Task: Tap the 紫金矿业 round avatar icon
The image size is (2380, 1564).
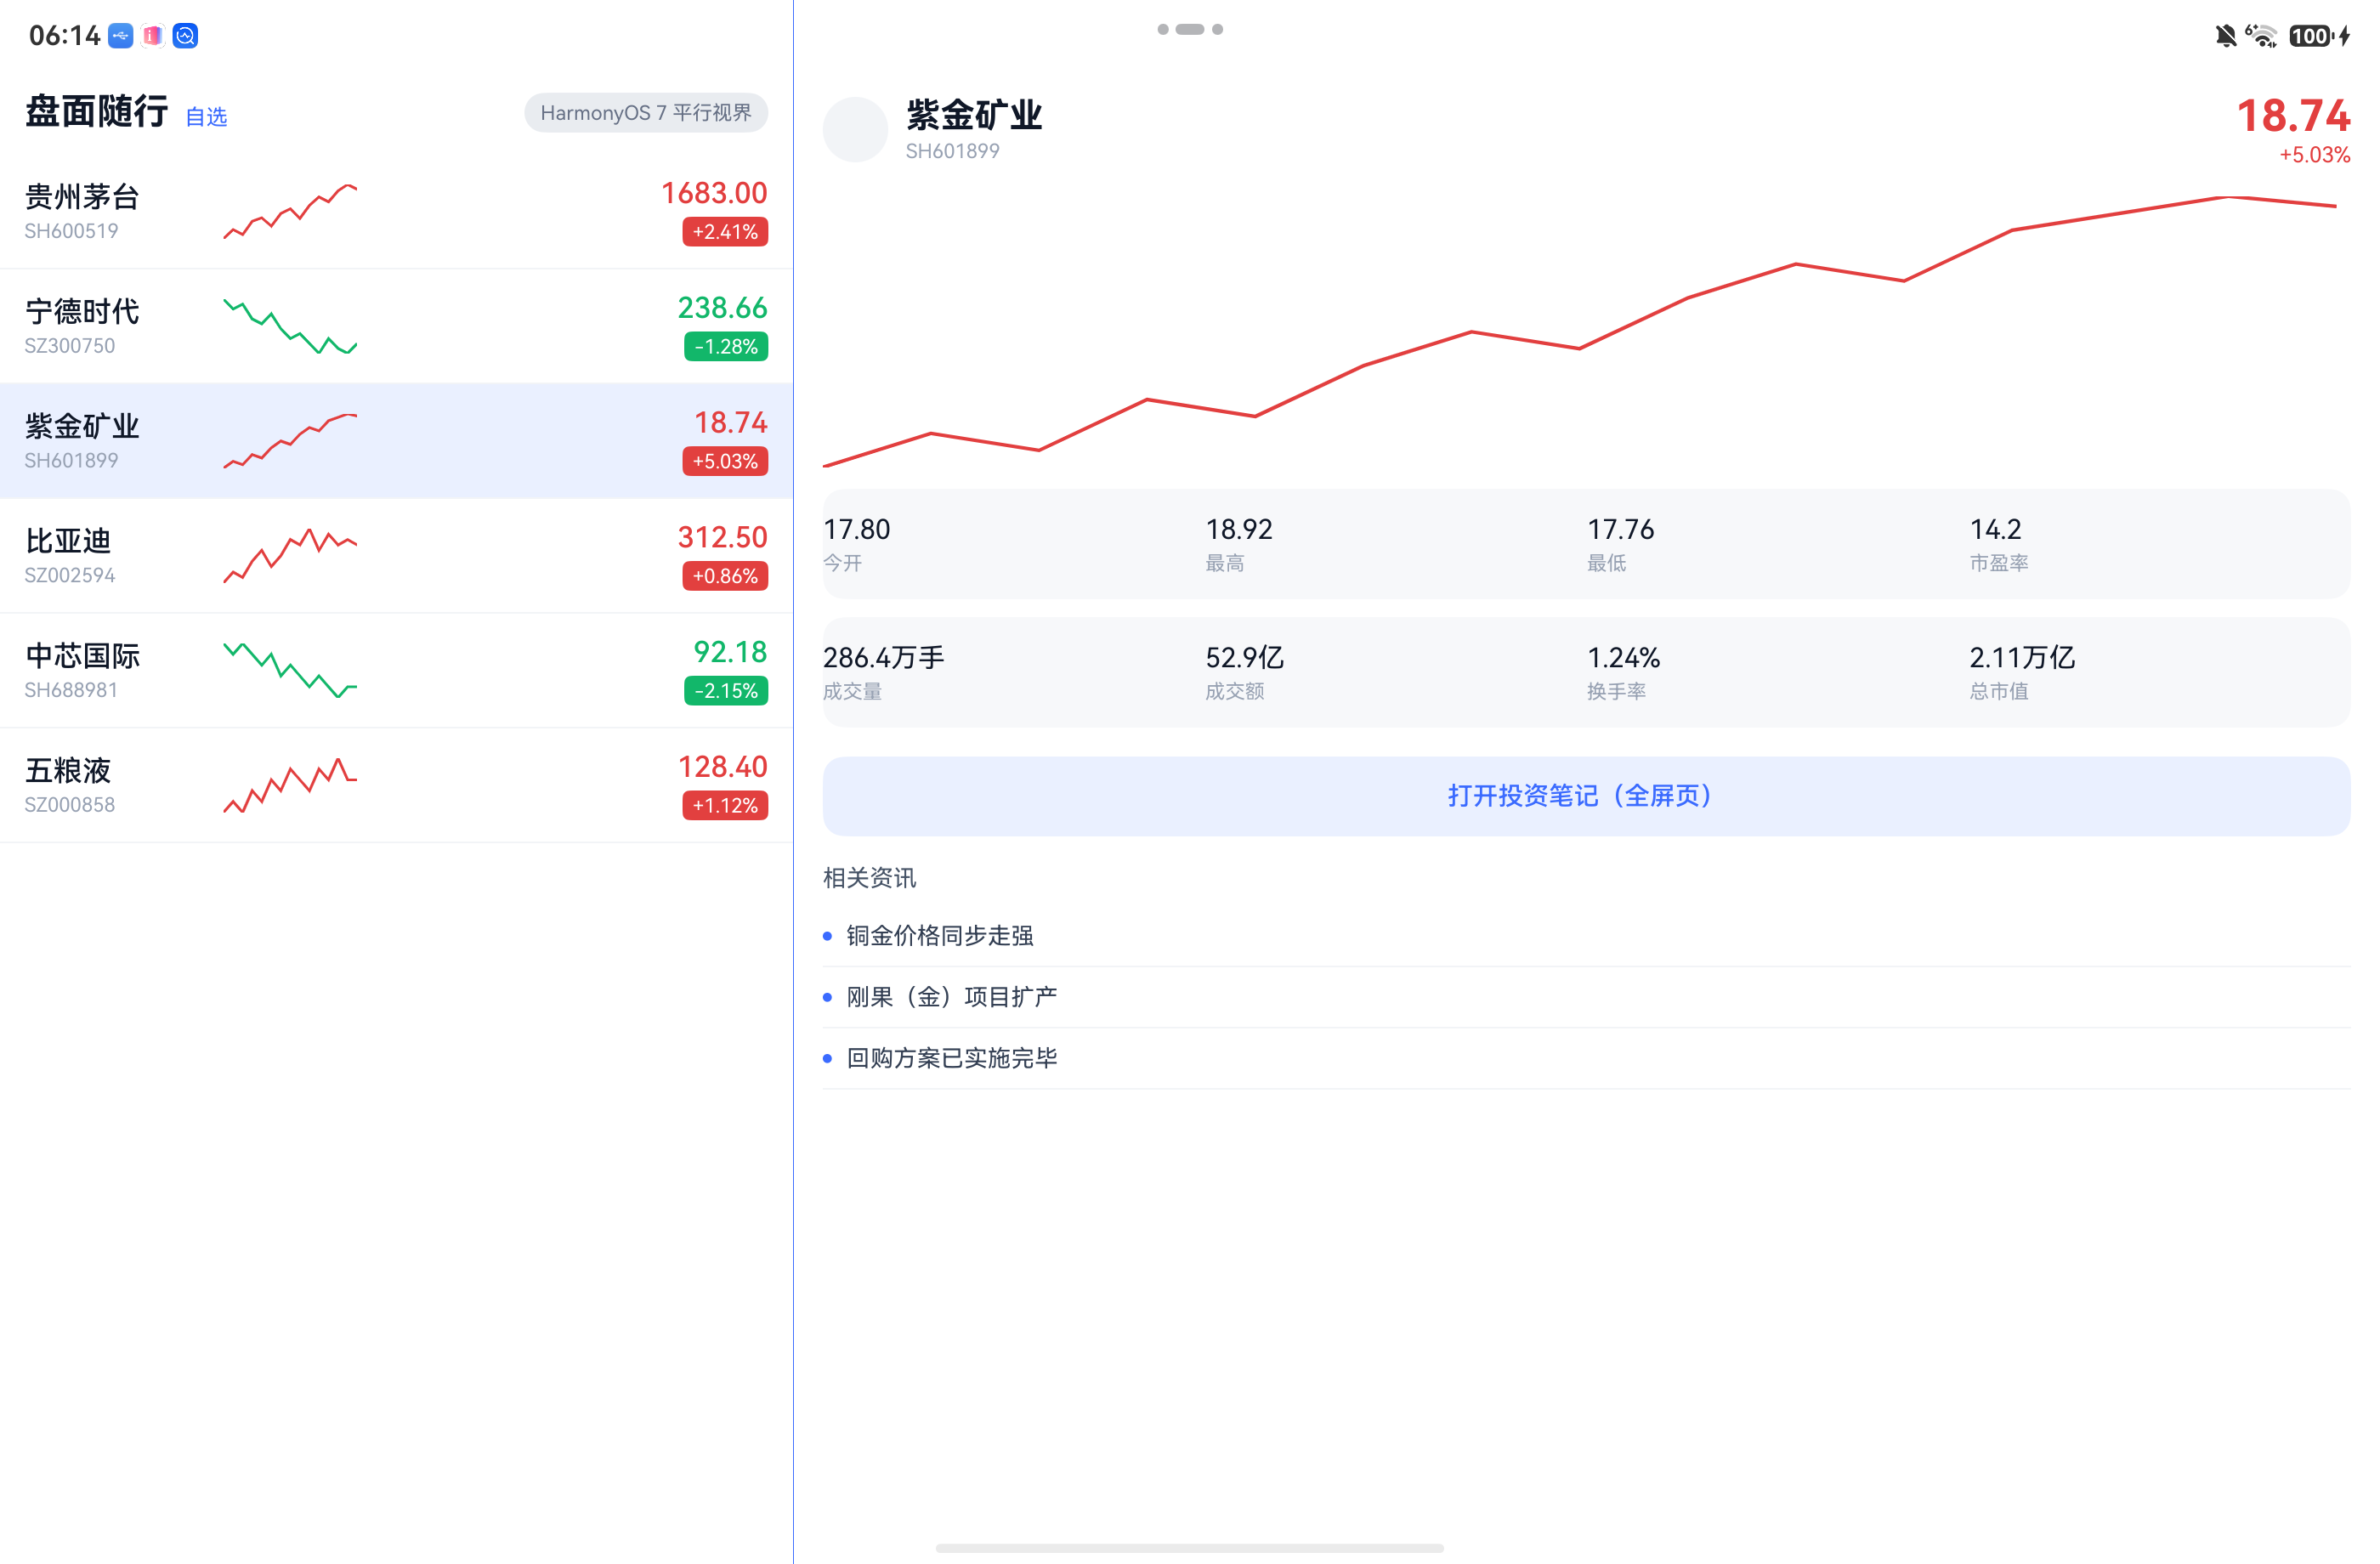Action: point(855,129)
